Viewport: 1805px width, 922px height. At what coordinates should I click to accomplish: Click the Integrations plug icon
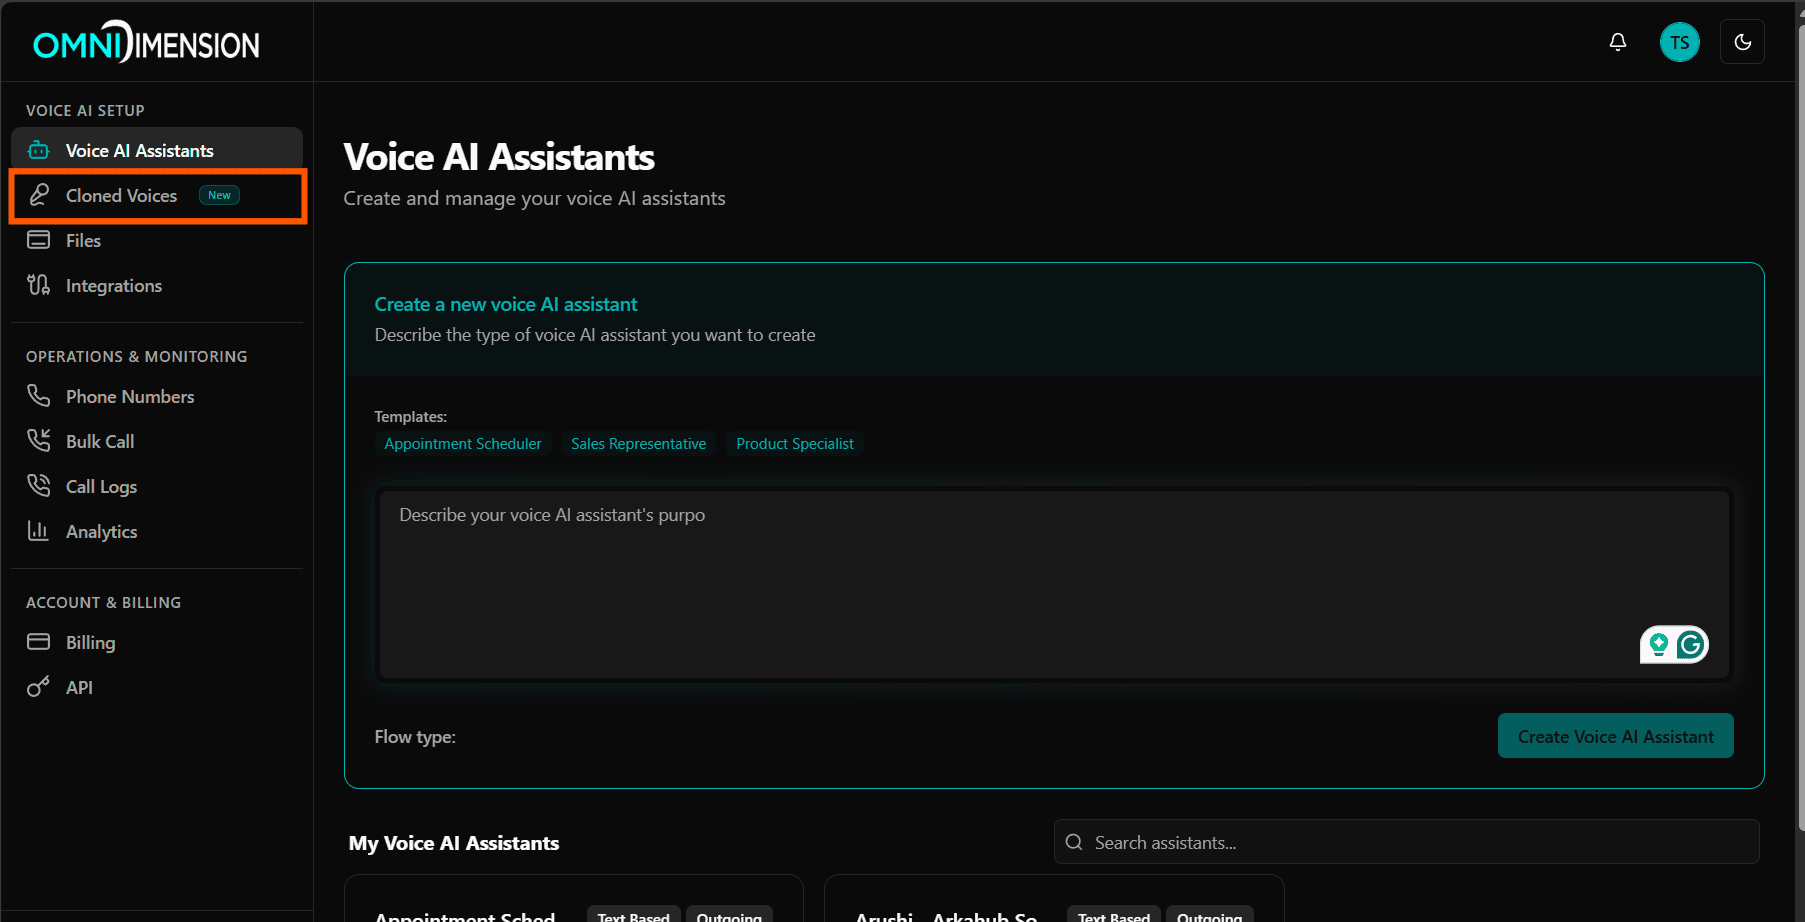point(38,285)
